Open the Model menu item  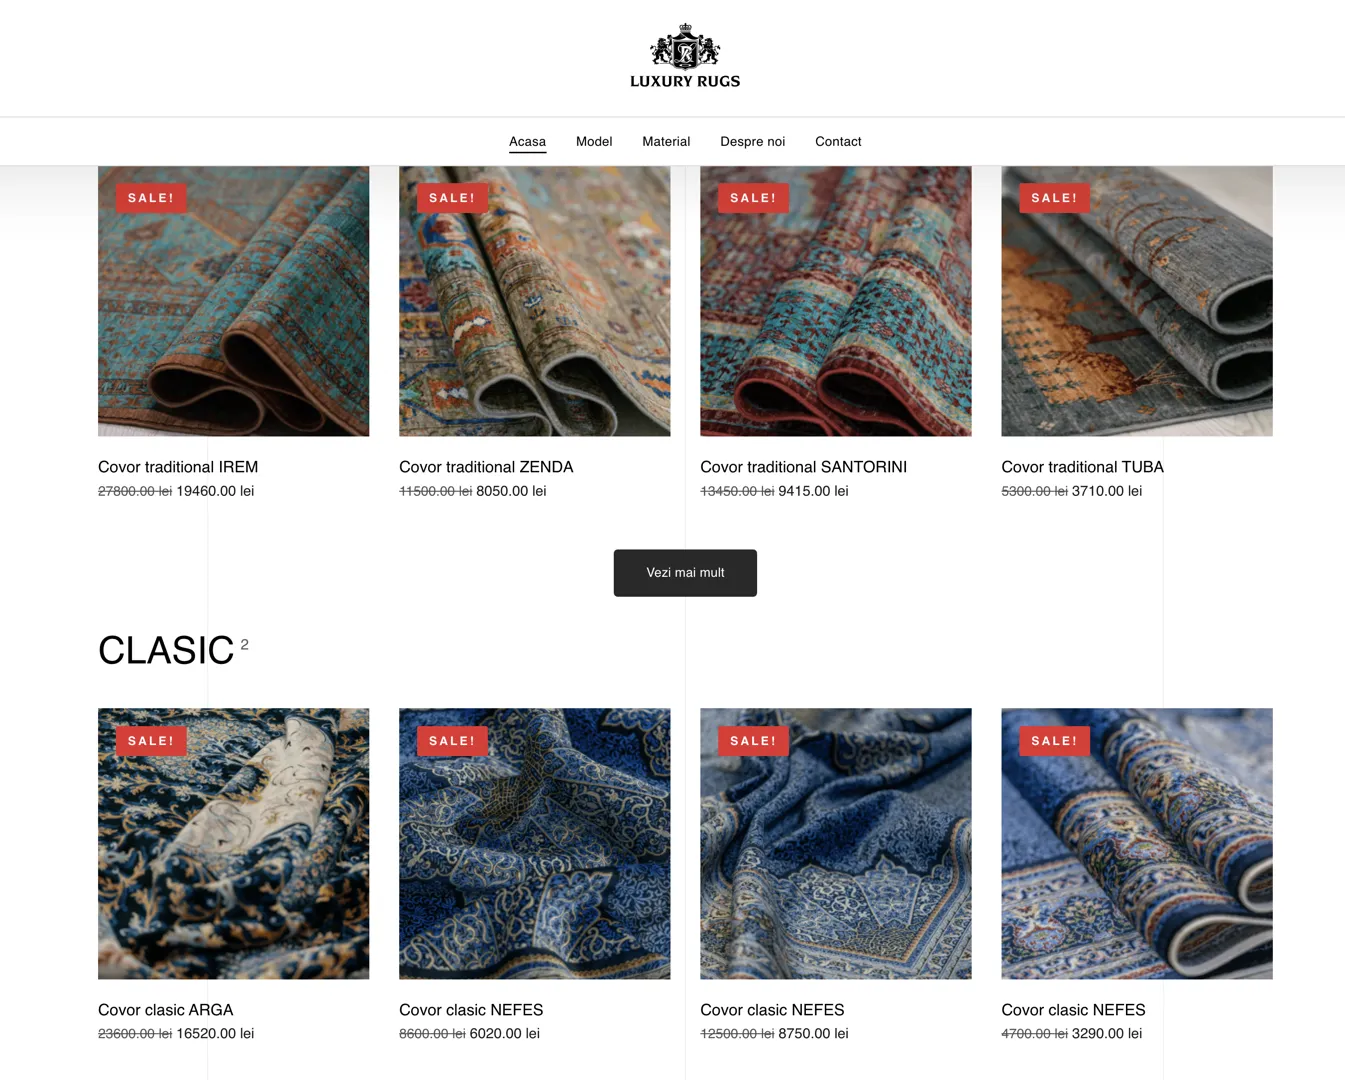point(594,142)
